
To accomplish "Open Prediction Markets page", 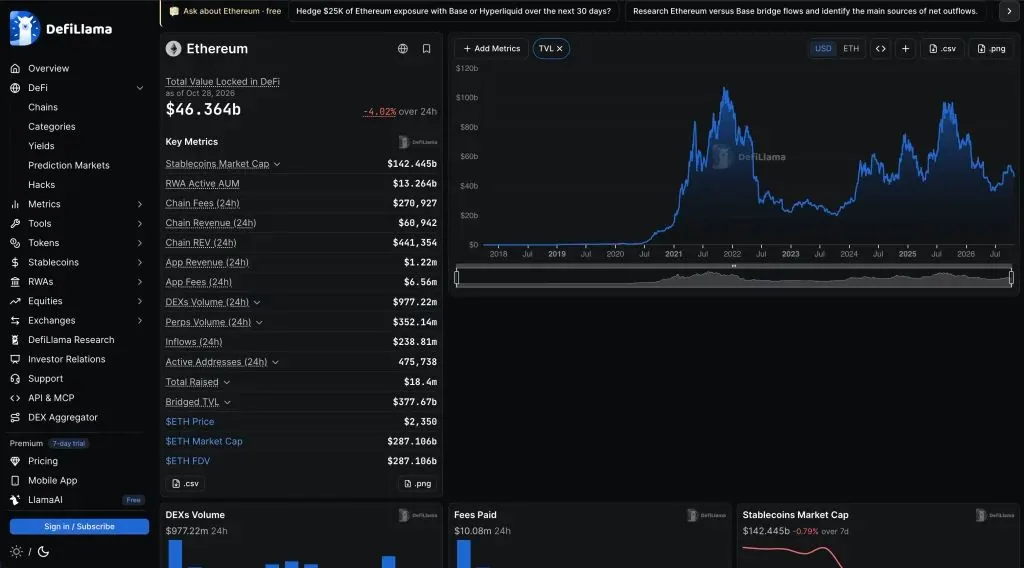I will tap(69, 166).
